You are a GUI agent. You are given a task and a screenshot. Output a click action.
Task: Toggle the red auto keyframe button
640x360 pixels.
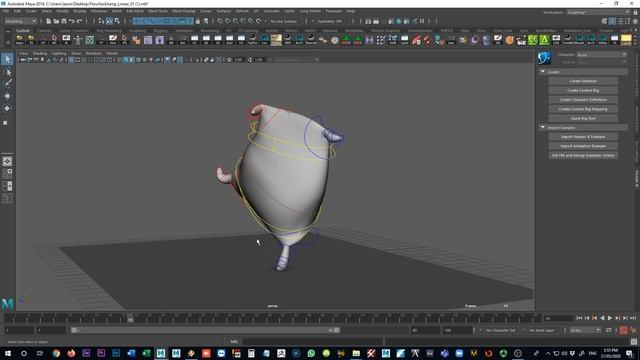click(x=623, y=330)
